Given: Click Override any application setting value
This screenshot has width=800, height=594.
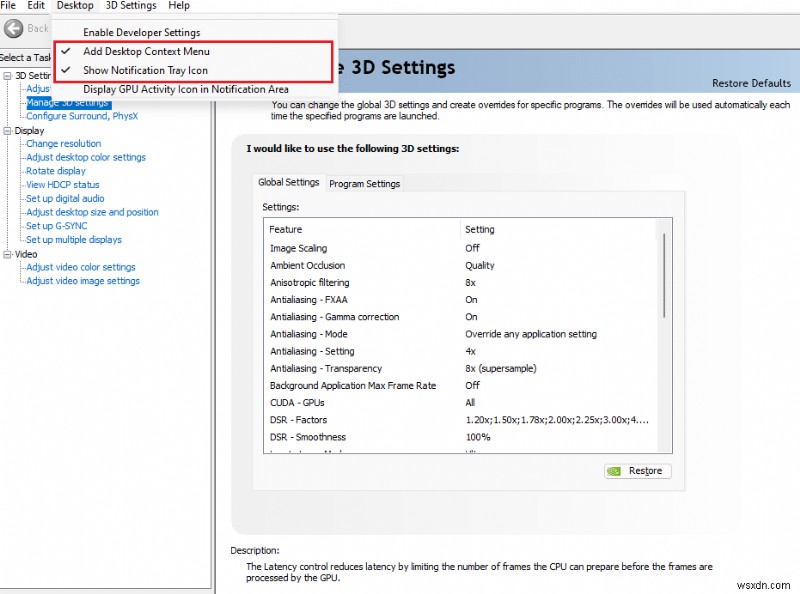Looking at the screenshot, I should pyautogui.click(x=531, y=334).
